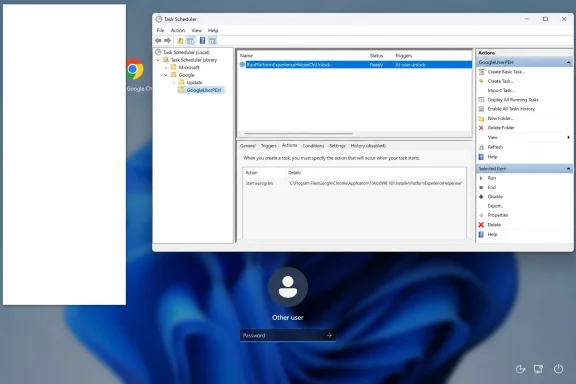Switch to the History (disabled) tab

pyautogui.click(x=368, y=146)
